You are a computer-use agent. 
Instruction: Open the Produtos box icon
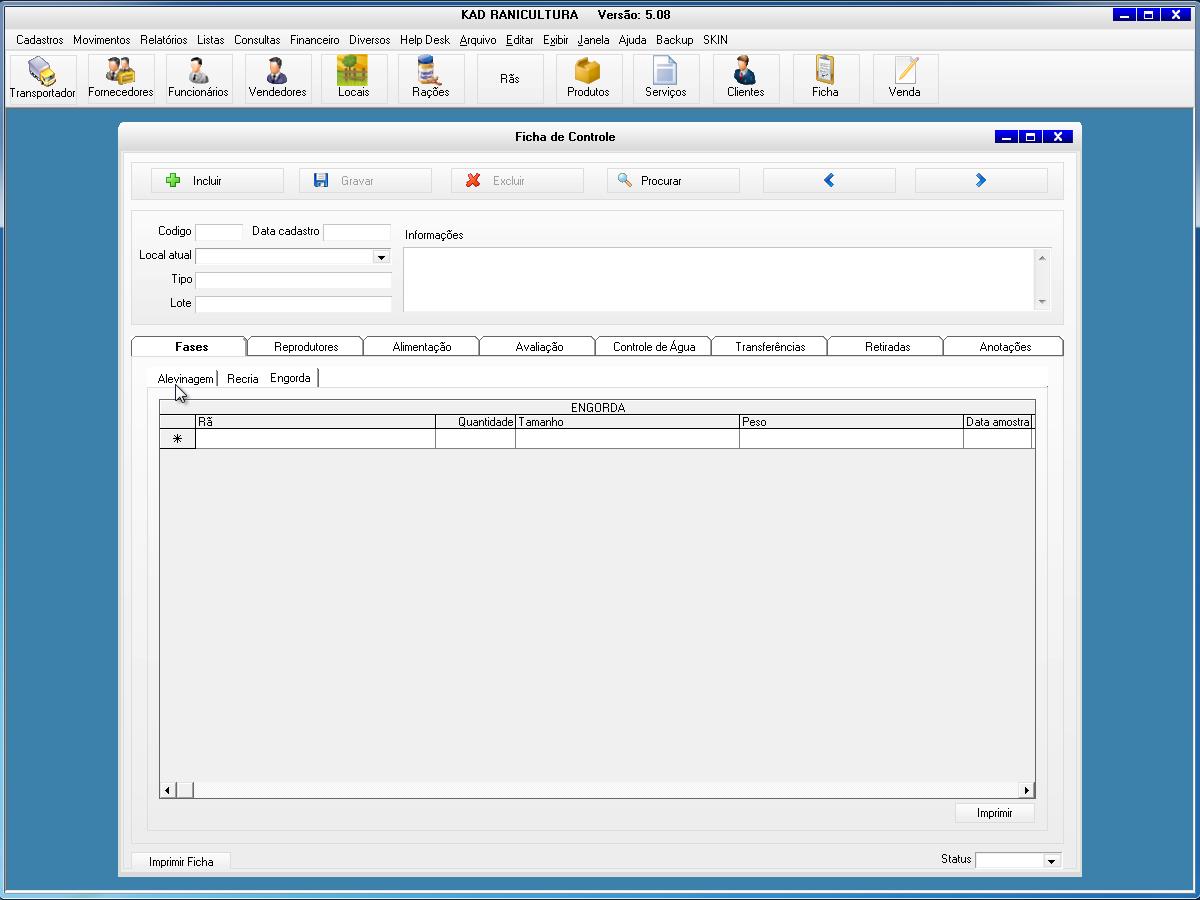click(x=588, y=78)
